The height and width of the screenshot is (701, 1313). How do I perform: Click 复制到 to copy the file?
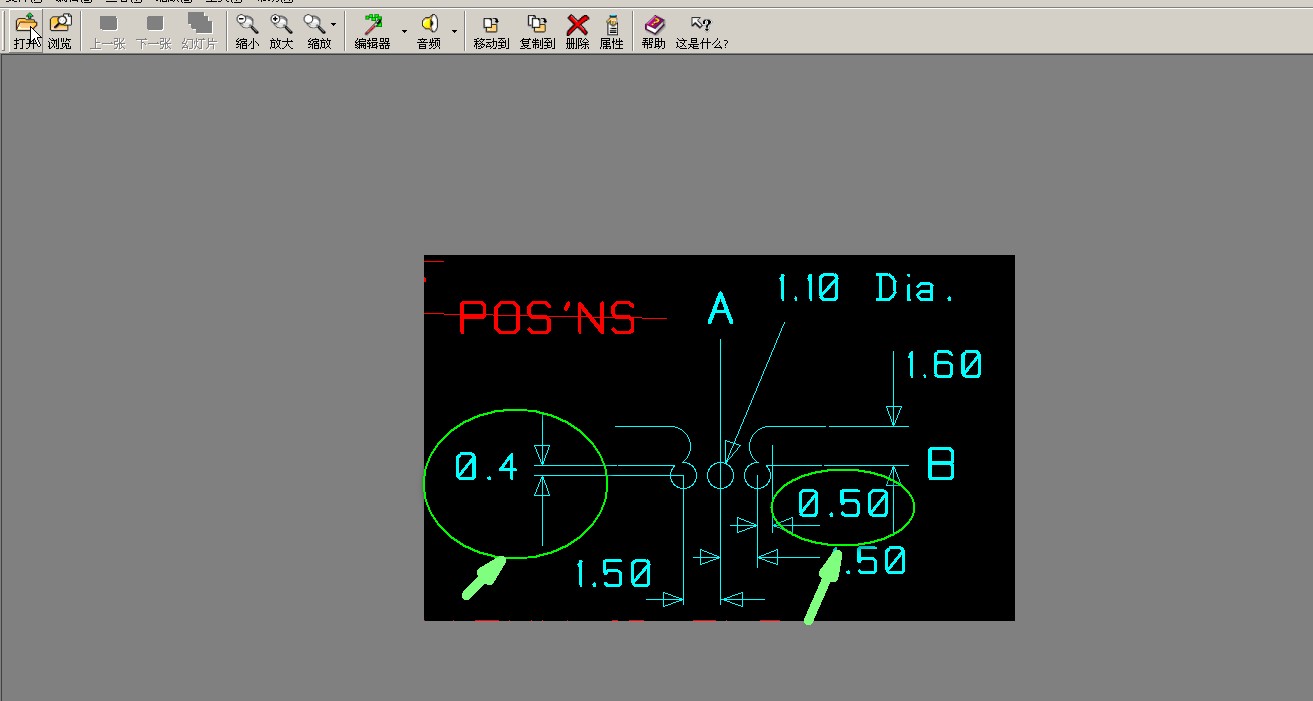coord(537,31)
